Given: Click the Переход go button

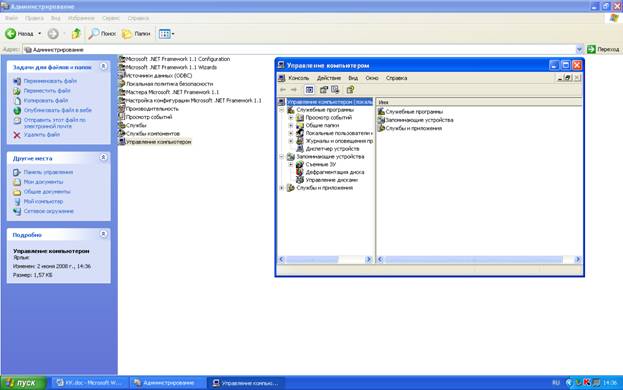Looking at the screenshot, I should click(603, 49).
